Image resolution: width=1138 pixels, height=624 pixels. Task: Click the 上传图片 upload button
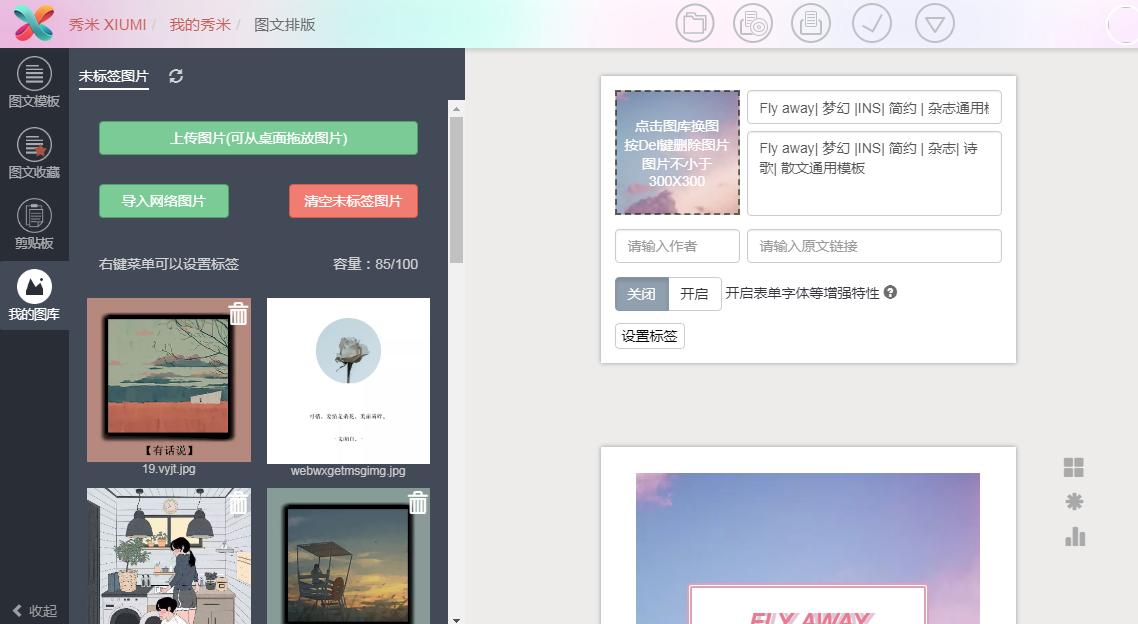(x=258, y=139)
